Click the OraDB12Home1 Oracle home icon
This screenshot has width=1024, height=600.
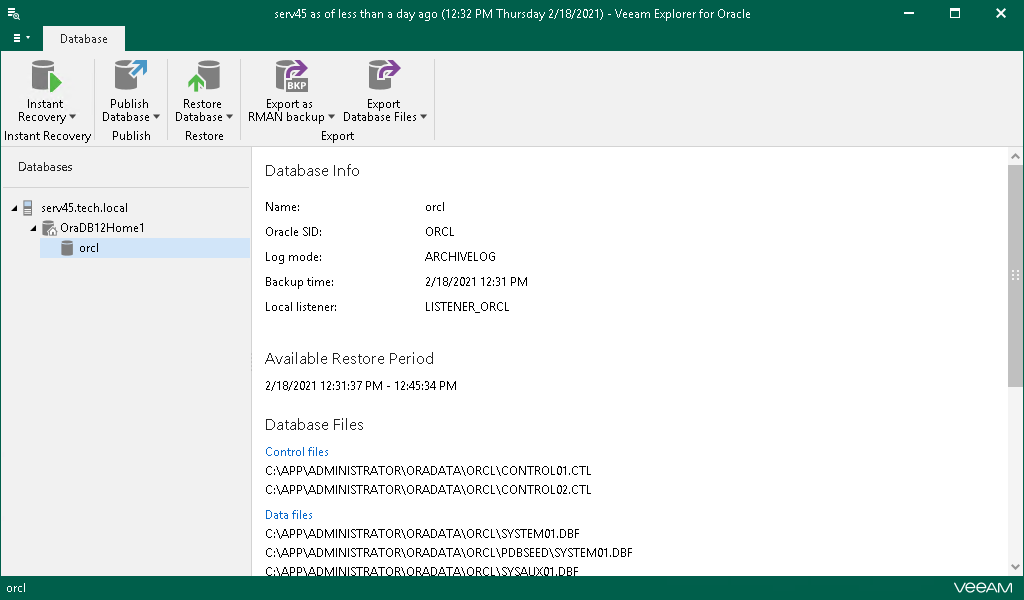pyautogui.click(x=49, y=228)
